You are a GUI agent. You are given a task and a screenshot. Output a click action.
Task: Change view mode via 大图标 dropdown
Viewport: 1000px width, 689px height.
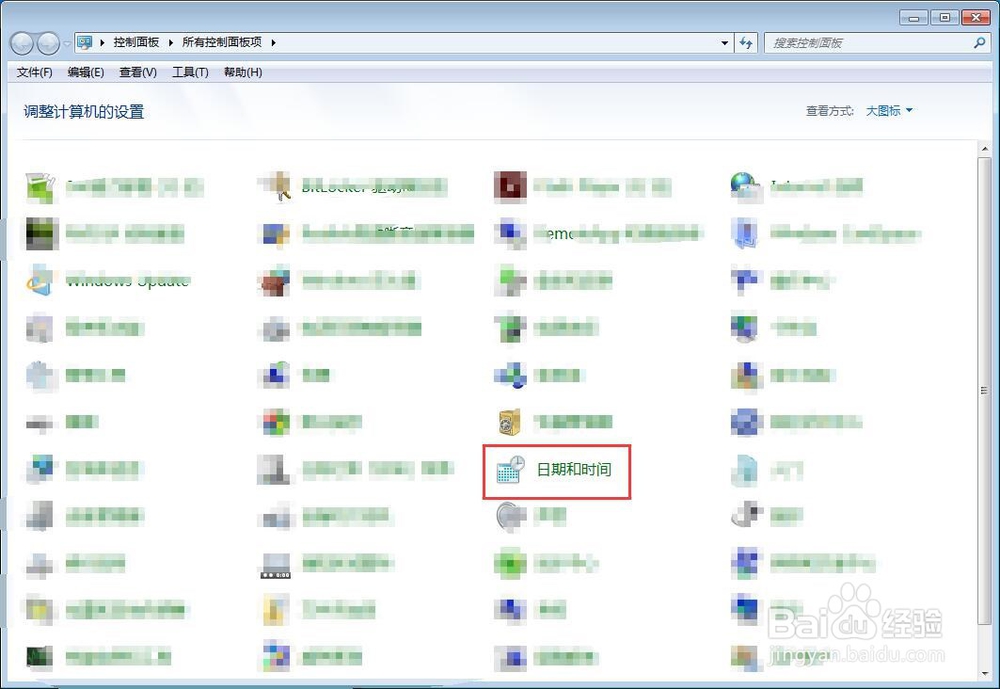pos(889,111)
